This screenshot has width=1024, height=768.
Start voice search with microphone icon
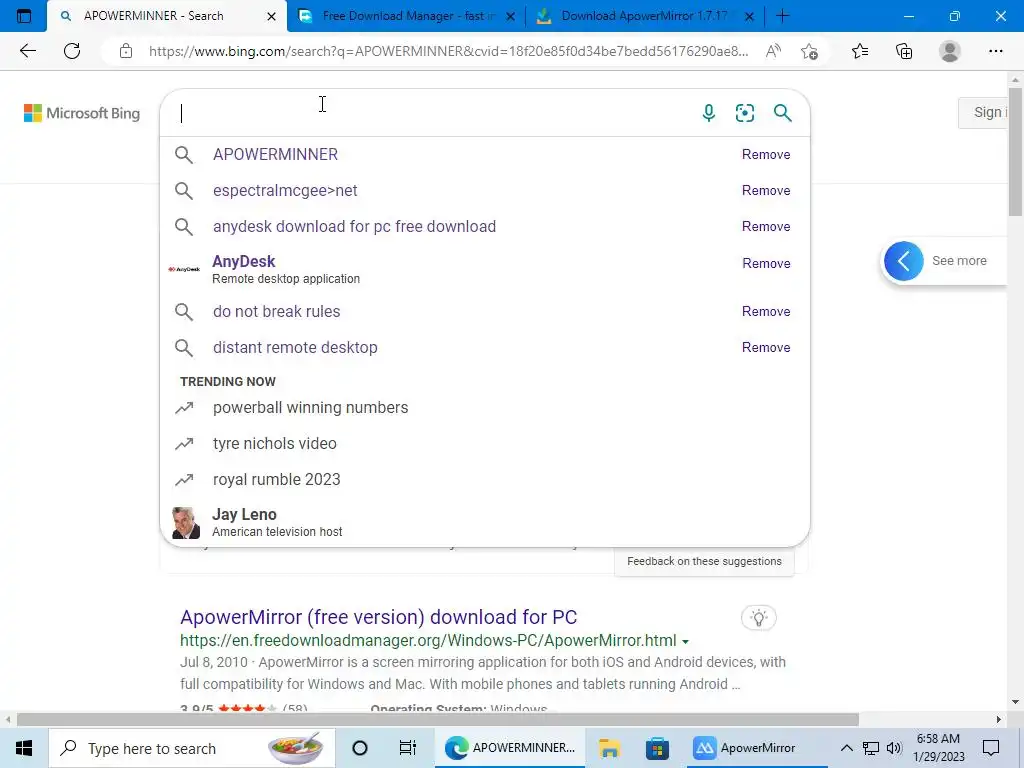click(x=709, y=113)
